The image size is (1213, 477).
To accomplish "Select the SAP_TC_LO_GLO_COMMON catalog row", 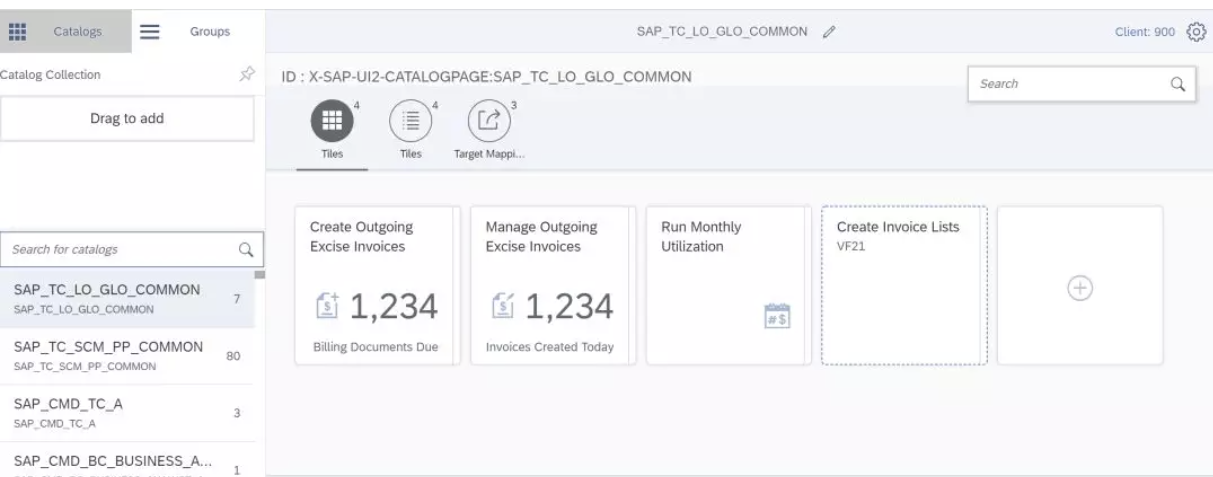I will pyautogui.click(x=127, y=299).
